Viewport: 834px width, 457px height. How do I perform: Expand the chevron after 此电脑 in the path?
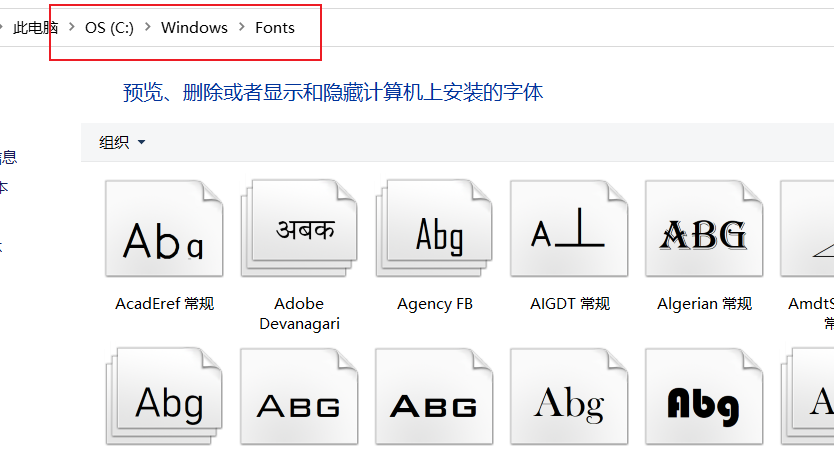pos(72,27)
